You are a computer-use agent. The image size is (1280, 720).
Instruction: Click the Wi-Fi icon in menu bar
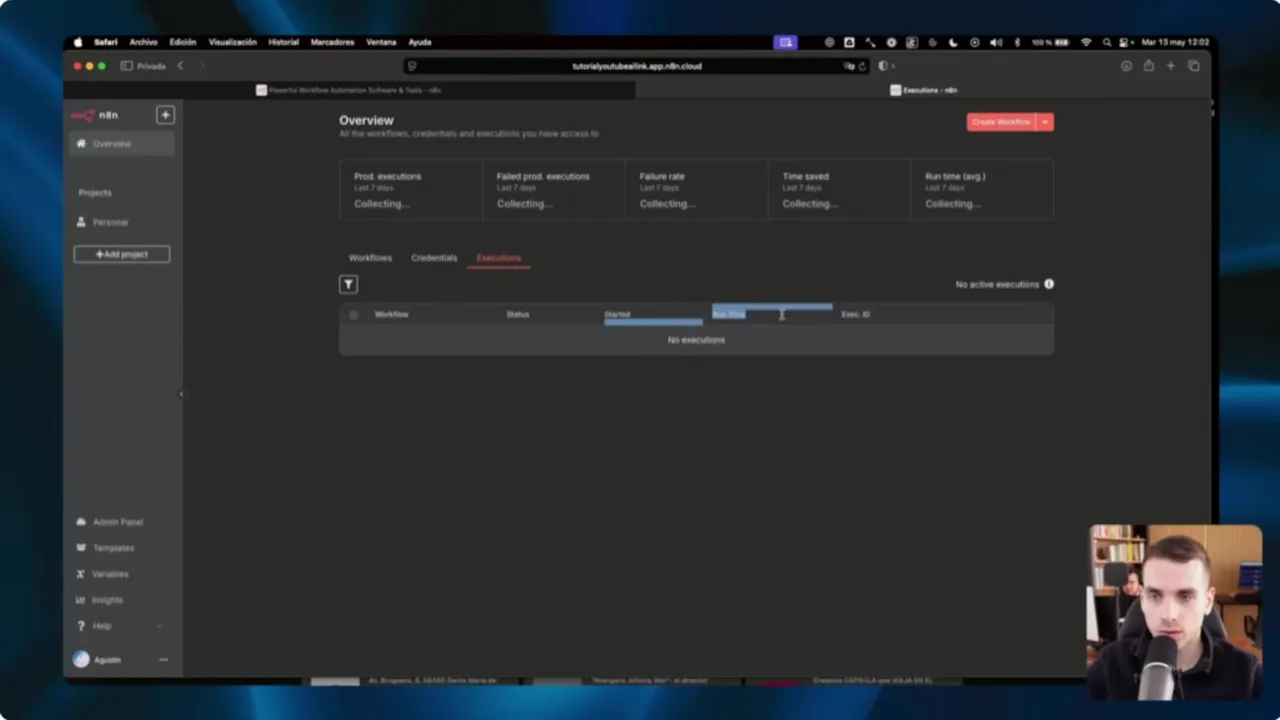[1086, 42]
